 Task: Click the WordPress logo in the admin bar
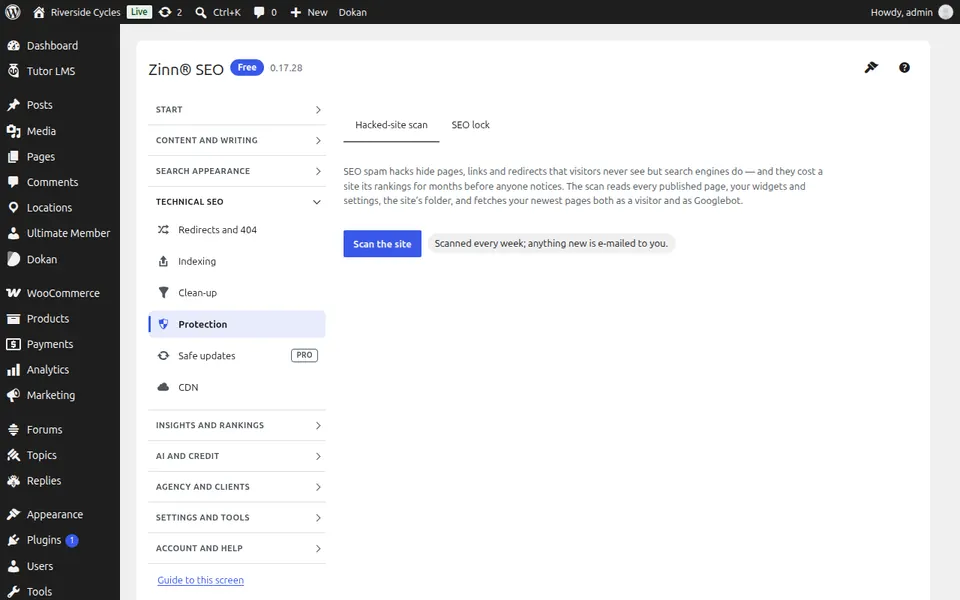point(13,12)
